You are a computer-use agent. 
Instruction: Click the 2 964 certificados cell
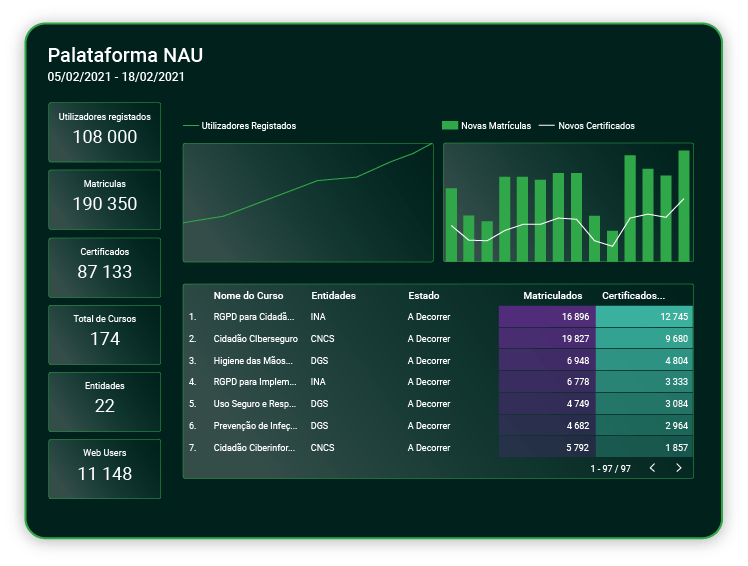(x=644, y=425)
